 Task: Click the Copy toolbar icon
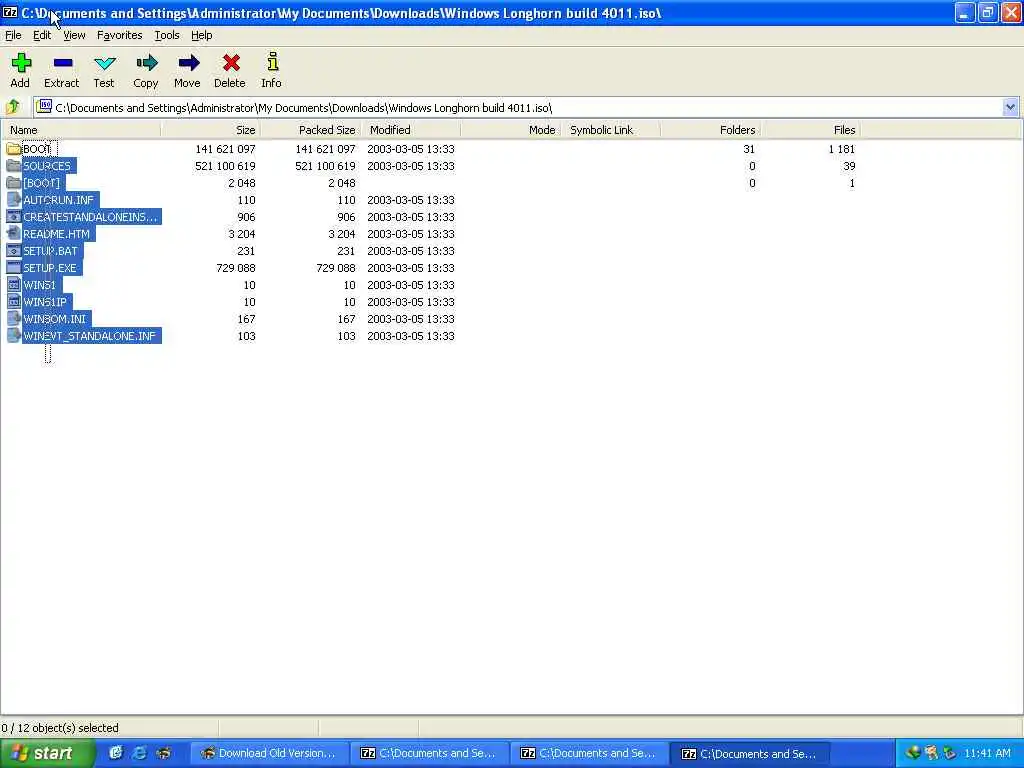[x=147, y=63]
